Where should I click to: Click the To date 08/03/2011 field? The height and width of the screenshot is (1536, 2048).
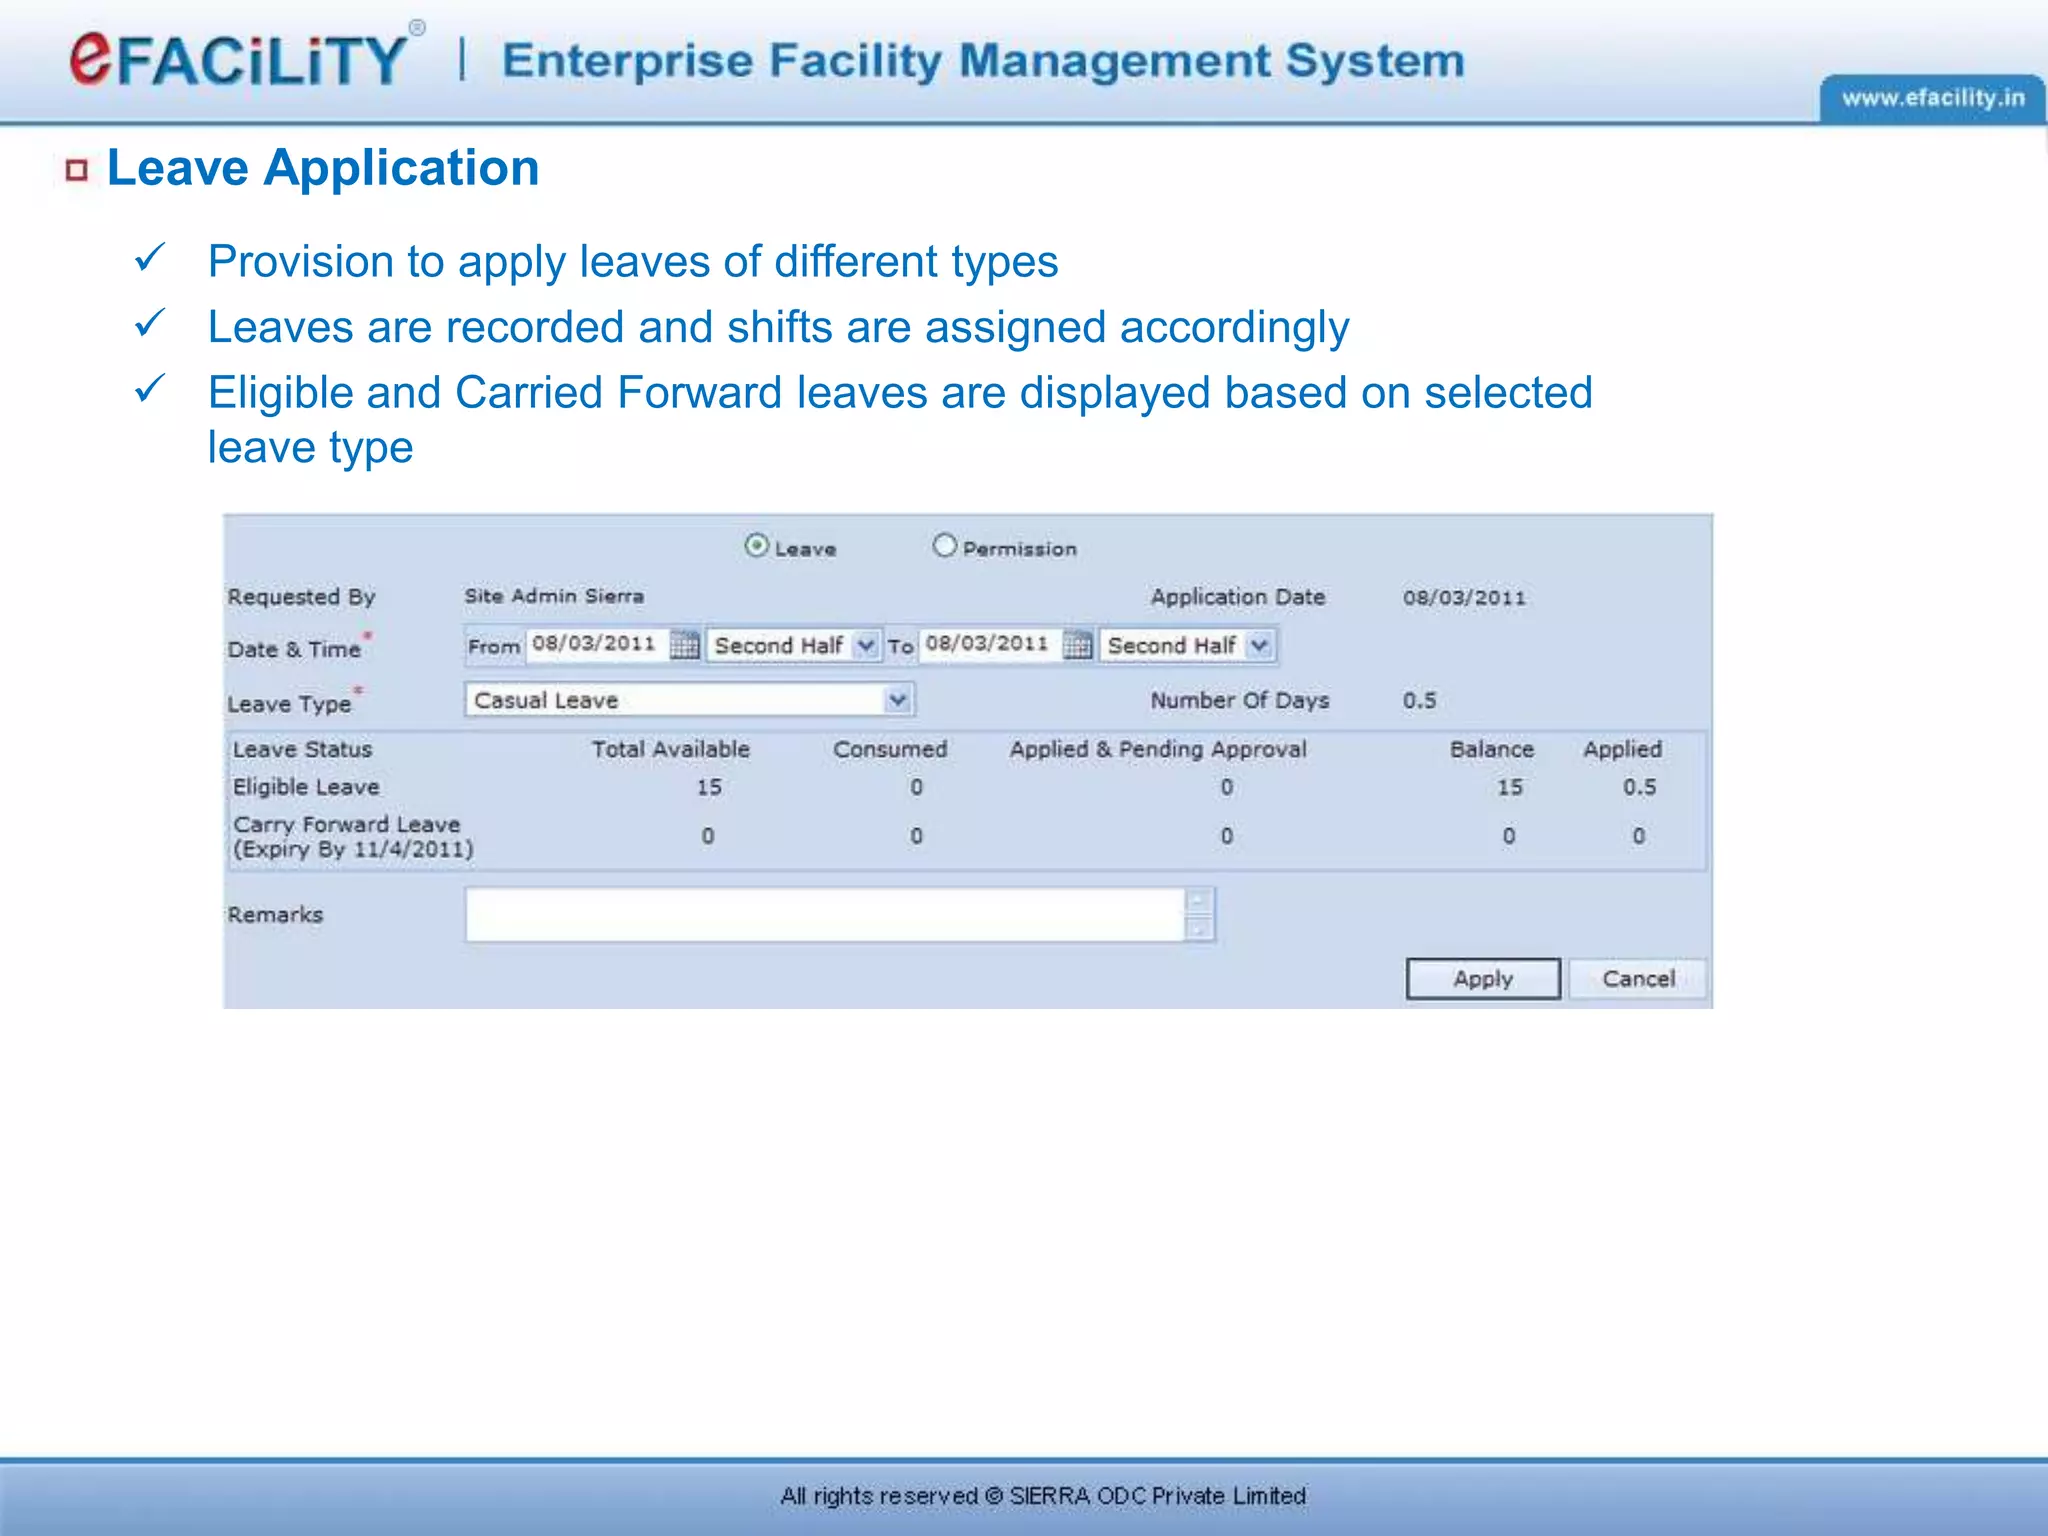(x=988, y=644)
